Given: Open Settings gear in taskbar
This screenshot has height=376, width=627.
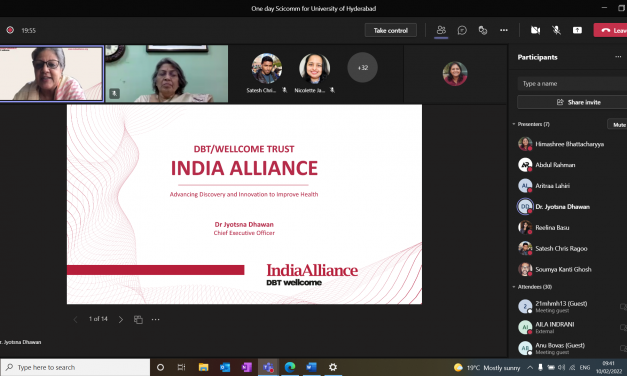Looking at the screenshot, I should 333,367.
